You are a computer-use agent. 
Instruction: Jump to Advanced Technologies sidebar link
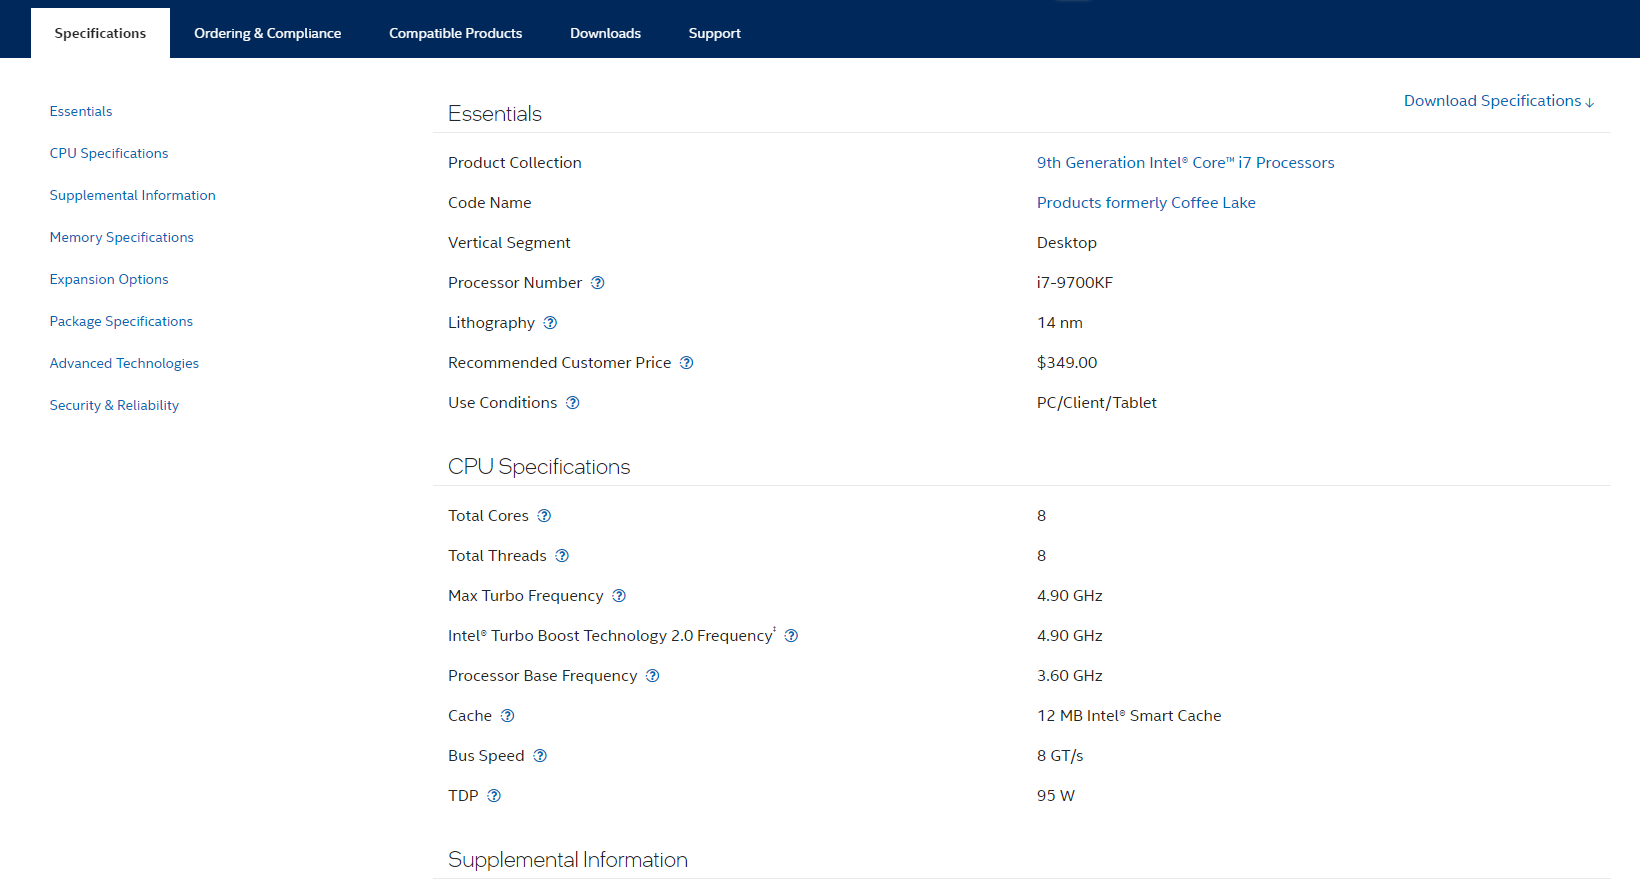coord(124,363)
